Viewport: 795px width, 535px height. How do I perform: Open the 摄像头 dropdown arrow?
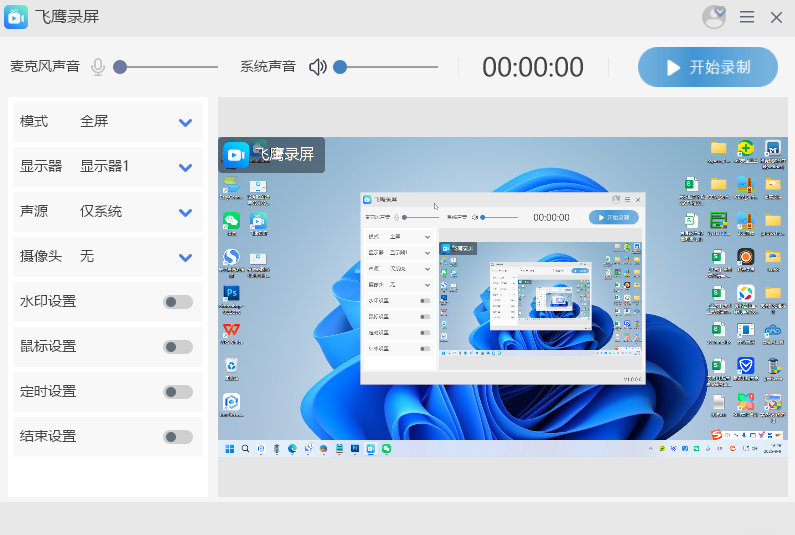click(185, 257)
